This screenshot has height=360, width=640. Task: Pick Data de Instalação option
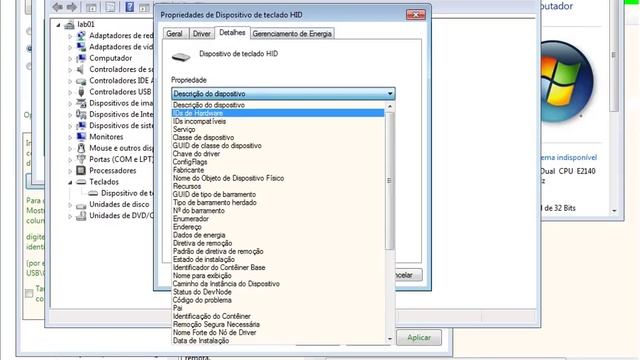(x=278, y=340)
